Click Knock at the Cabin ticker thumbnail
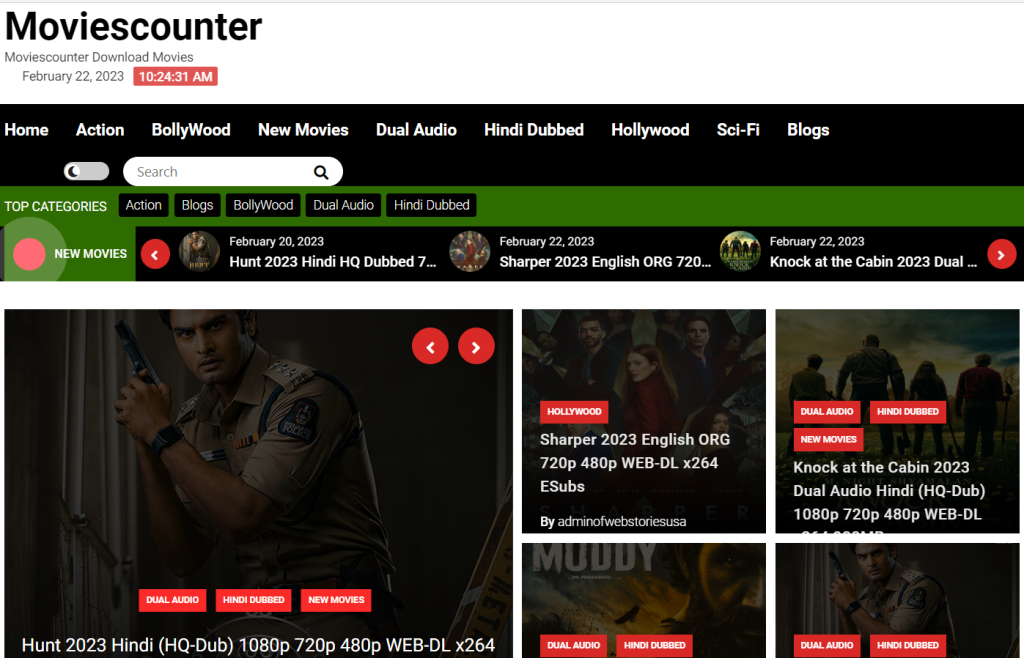This screenshot has height=658, width=1024. point(740,251)
